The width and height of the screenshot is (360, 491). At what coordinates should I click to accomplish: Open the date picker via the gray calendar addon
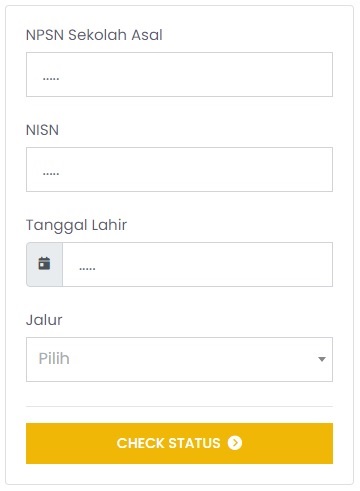pos(44,264)
